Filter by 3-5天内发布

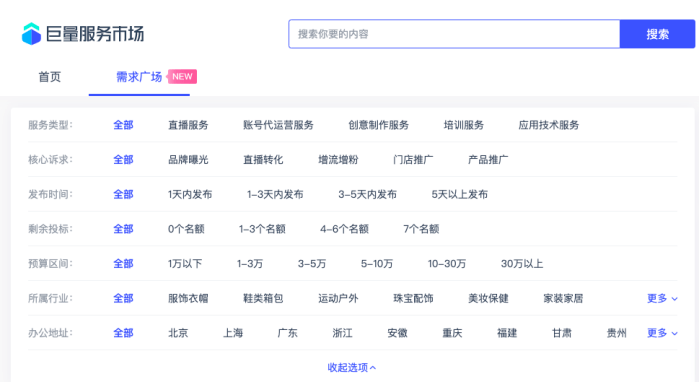(367, 194)
